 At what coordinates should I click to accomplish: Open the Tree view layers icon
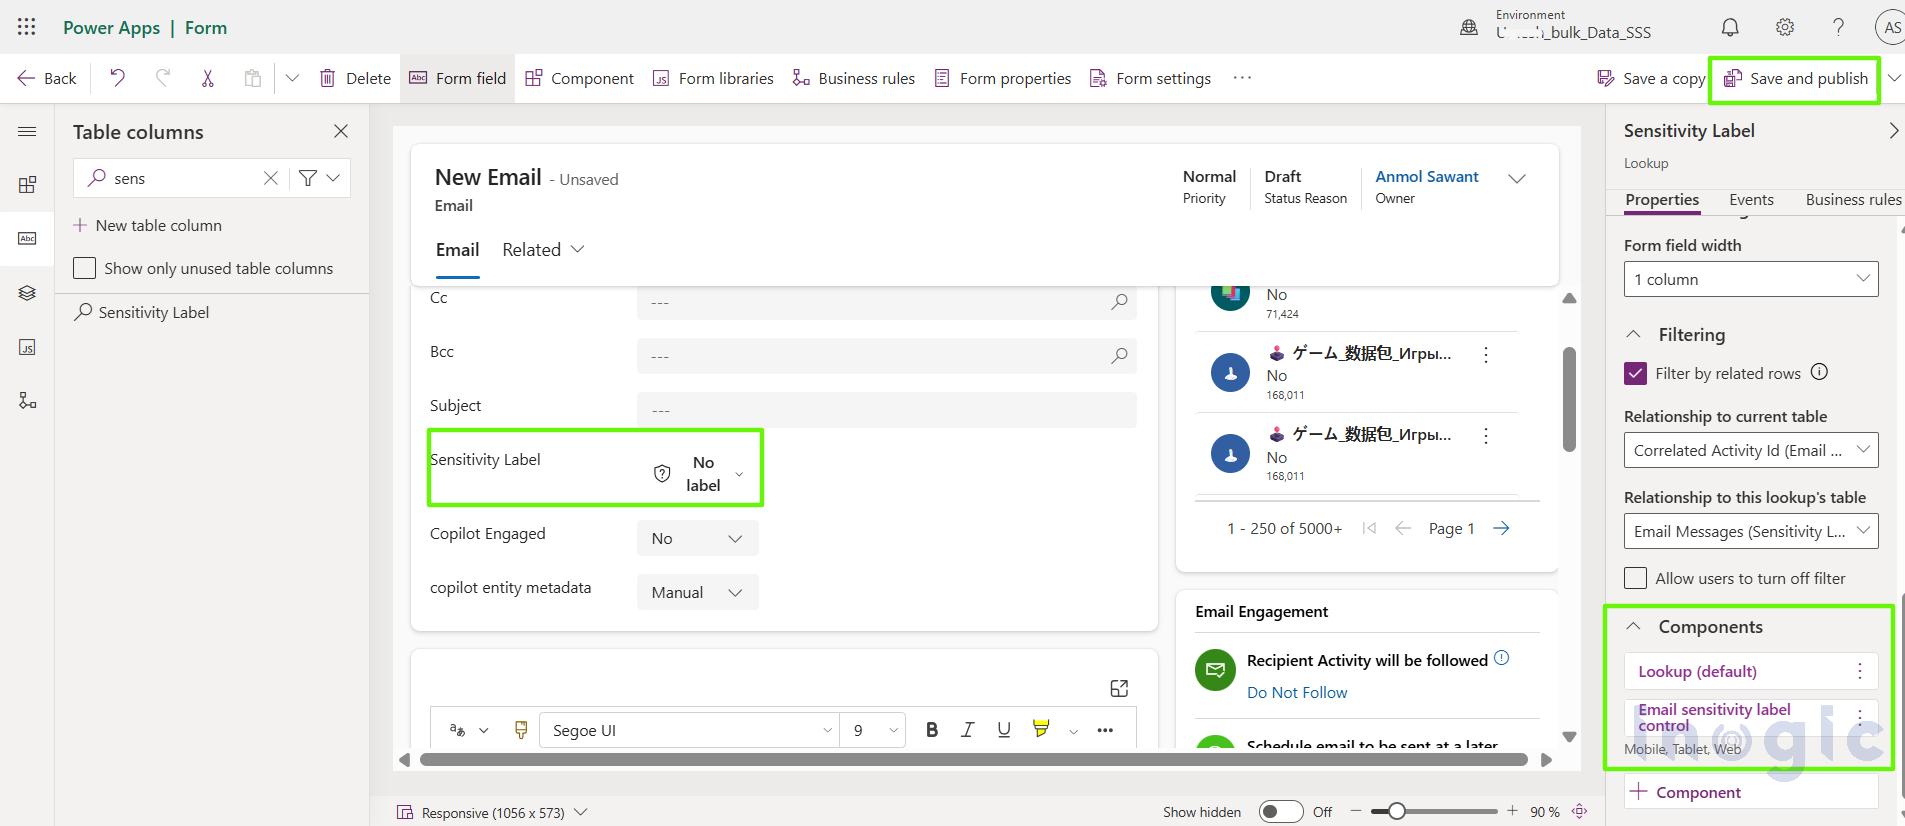pos(27,293)
